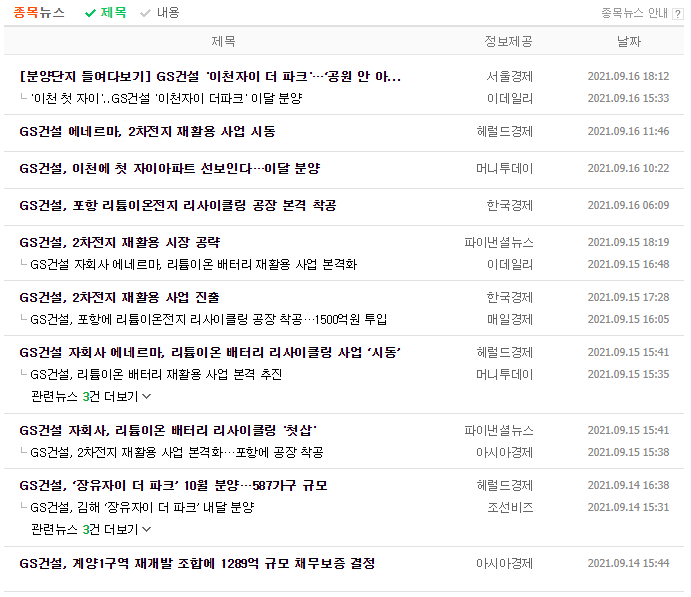Click the 정보제공 column header
This screenshot has width=691, height=597.
click(508, 41)
